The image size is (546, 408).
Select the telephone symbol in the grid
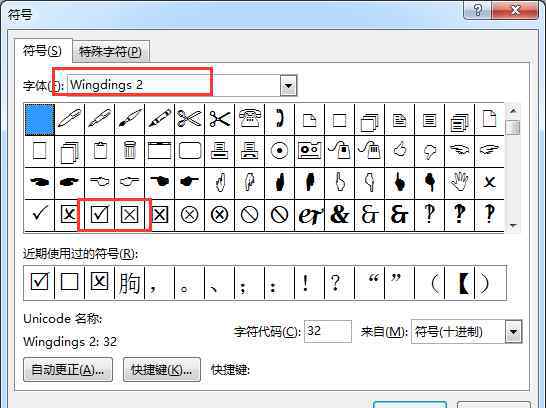tap(250, 119)
